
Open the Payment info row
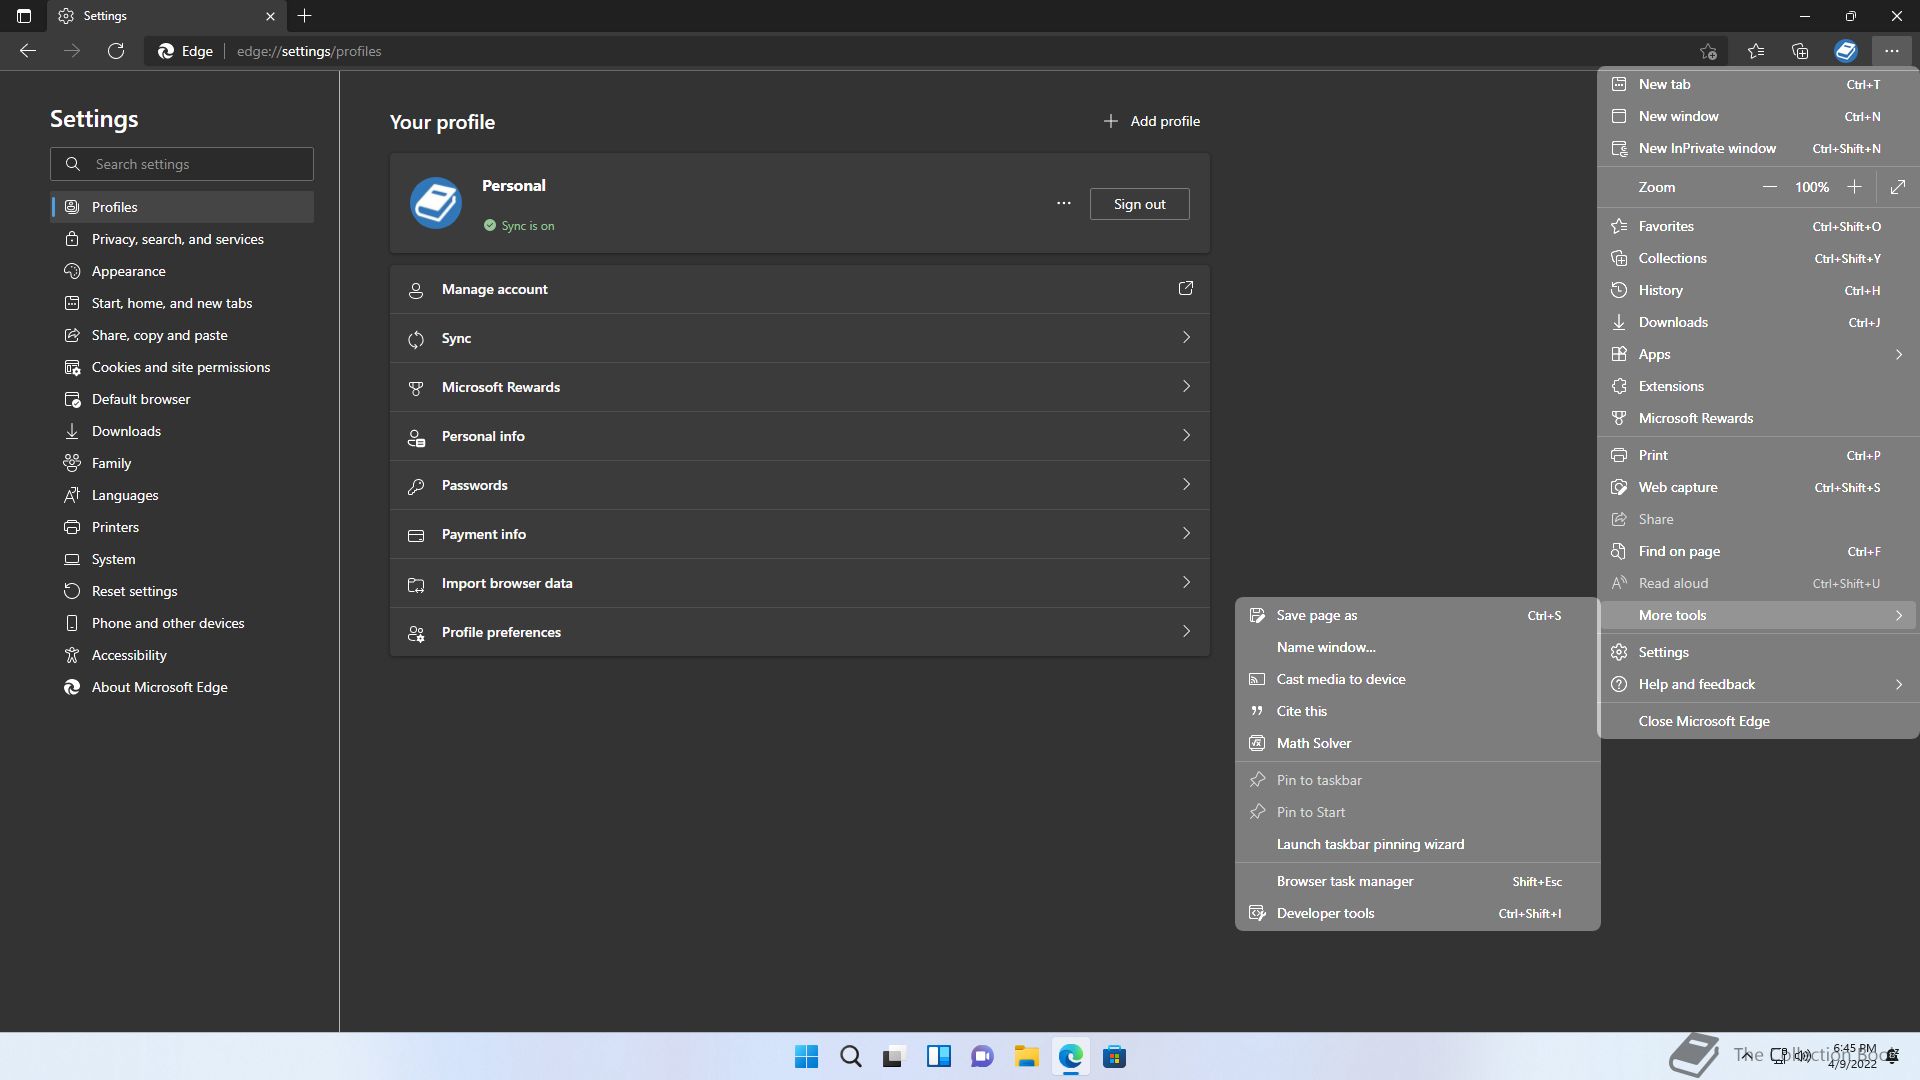pyautogui.click(x=800, y=534)
